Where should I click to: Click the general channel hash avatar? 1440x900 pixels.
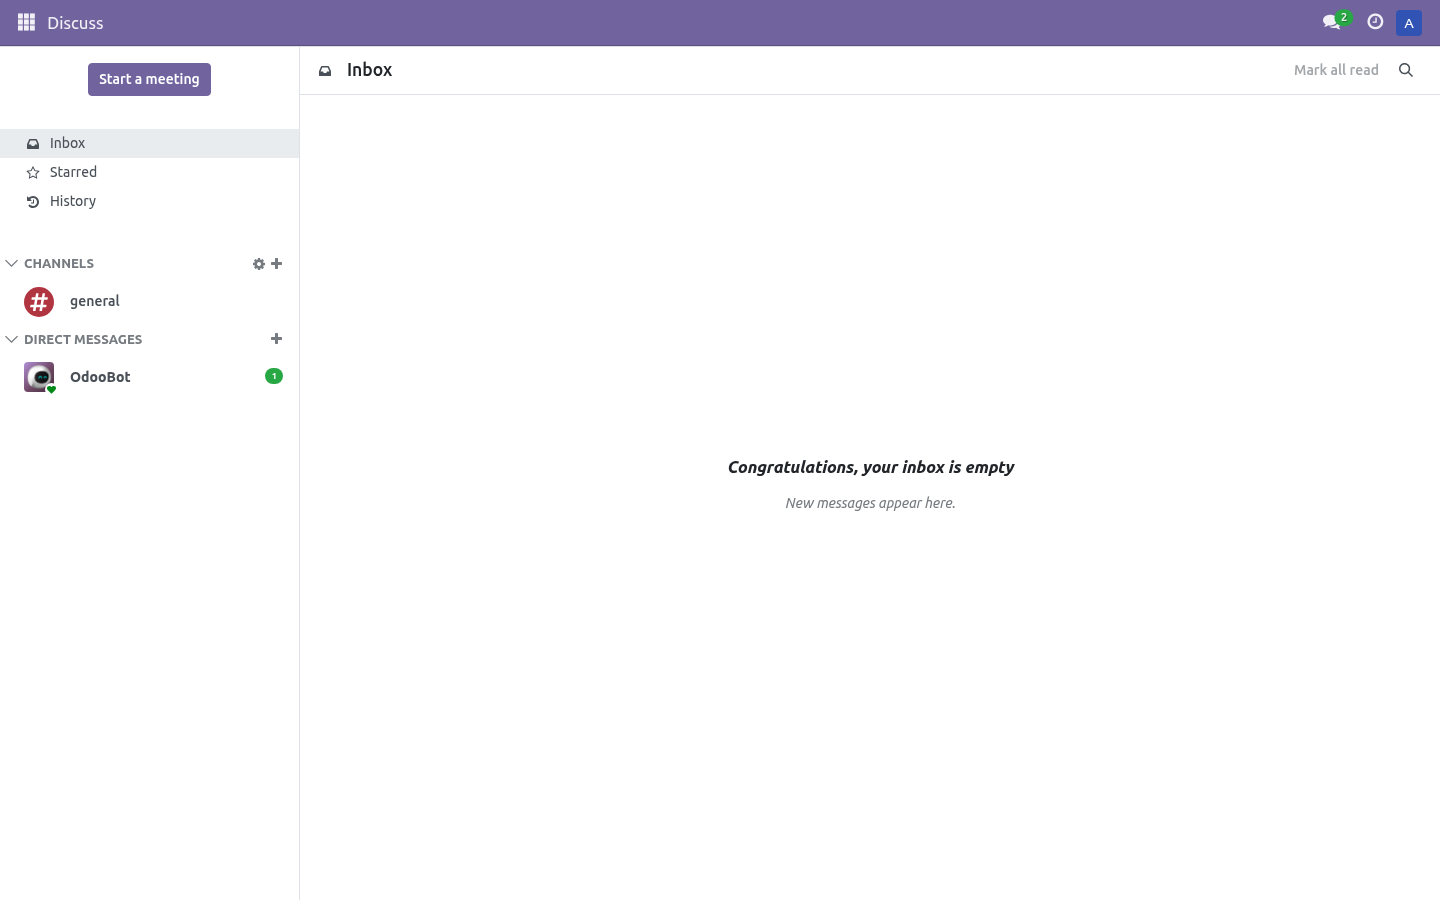39,301
